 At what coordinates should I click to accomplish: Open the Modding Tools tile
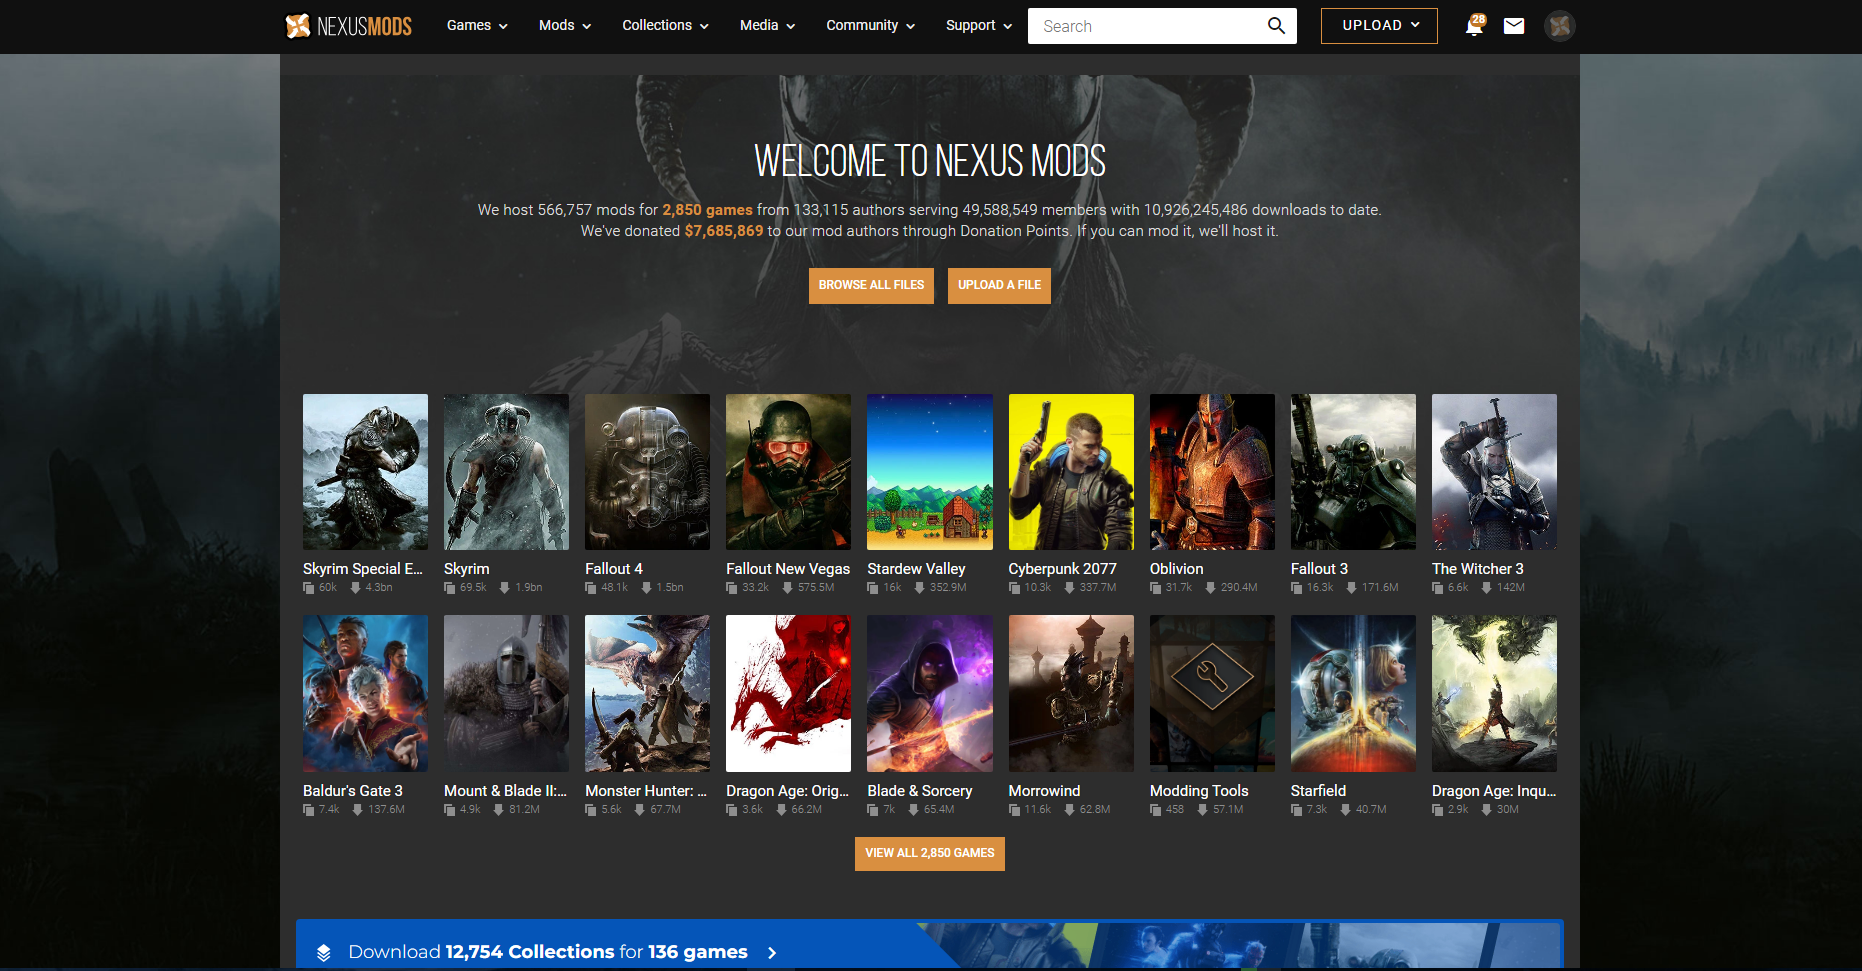pos(1212,693)
